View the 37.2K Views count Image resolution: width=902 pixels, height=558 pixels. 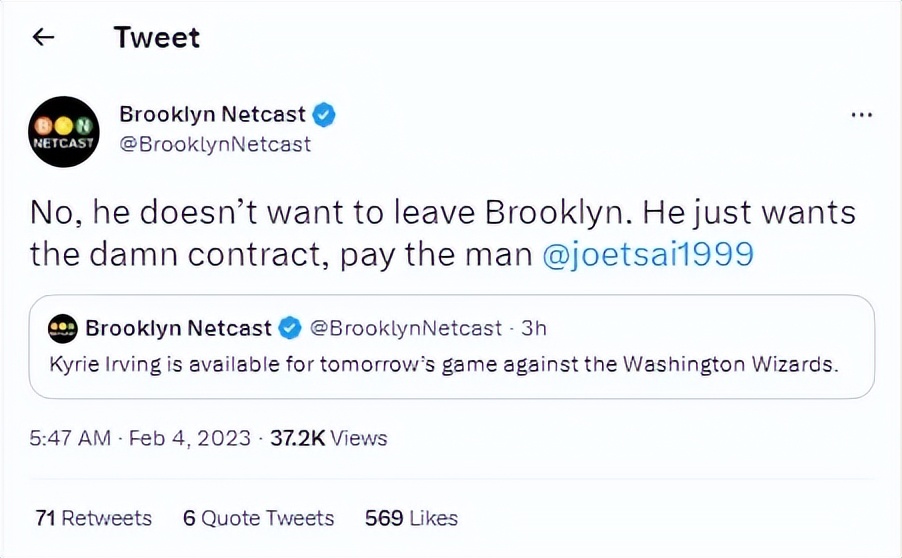[329, 438]
